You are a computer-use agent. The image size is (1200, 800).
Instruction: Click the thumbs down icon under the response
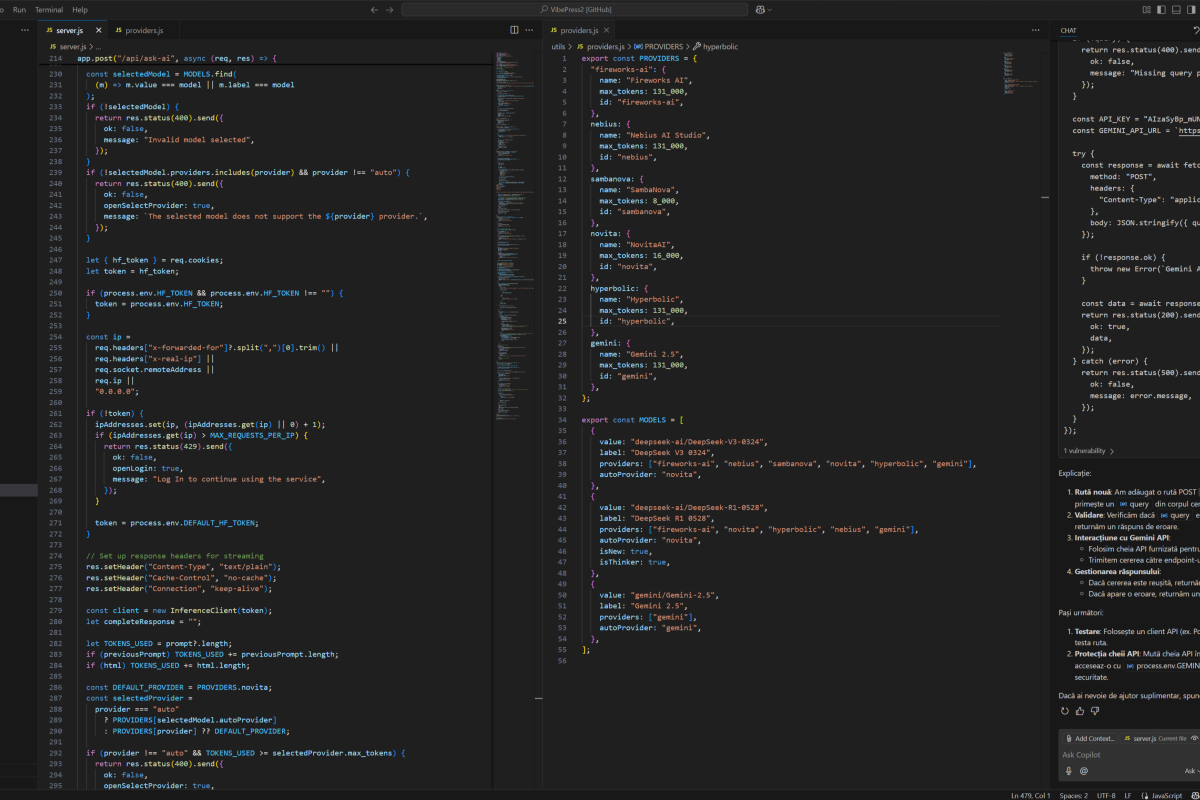(1095, 711)
